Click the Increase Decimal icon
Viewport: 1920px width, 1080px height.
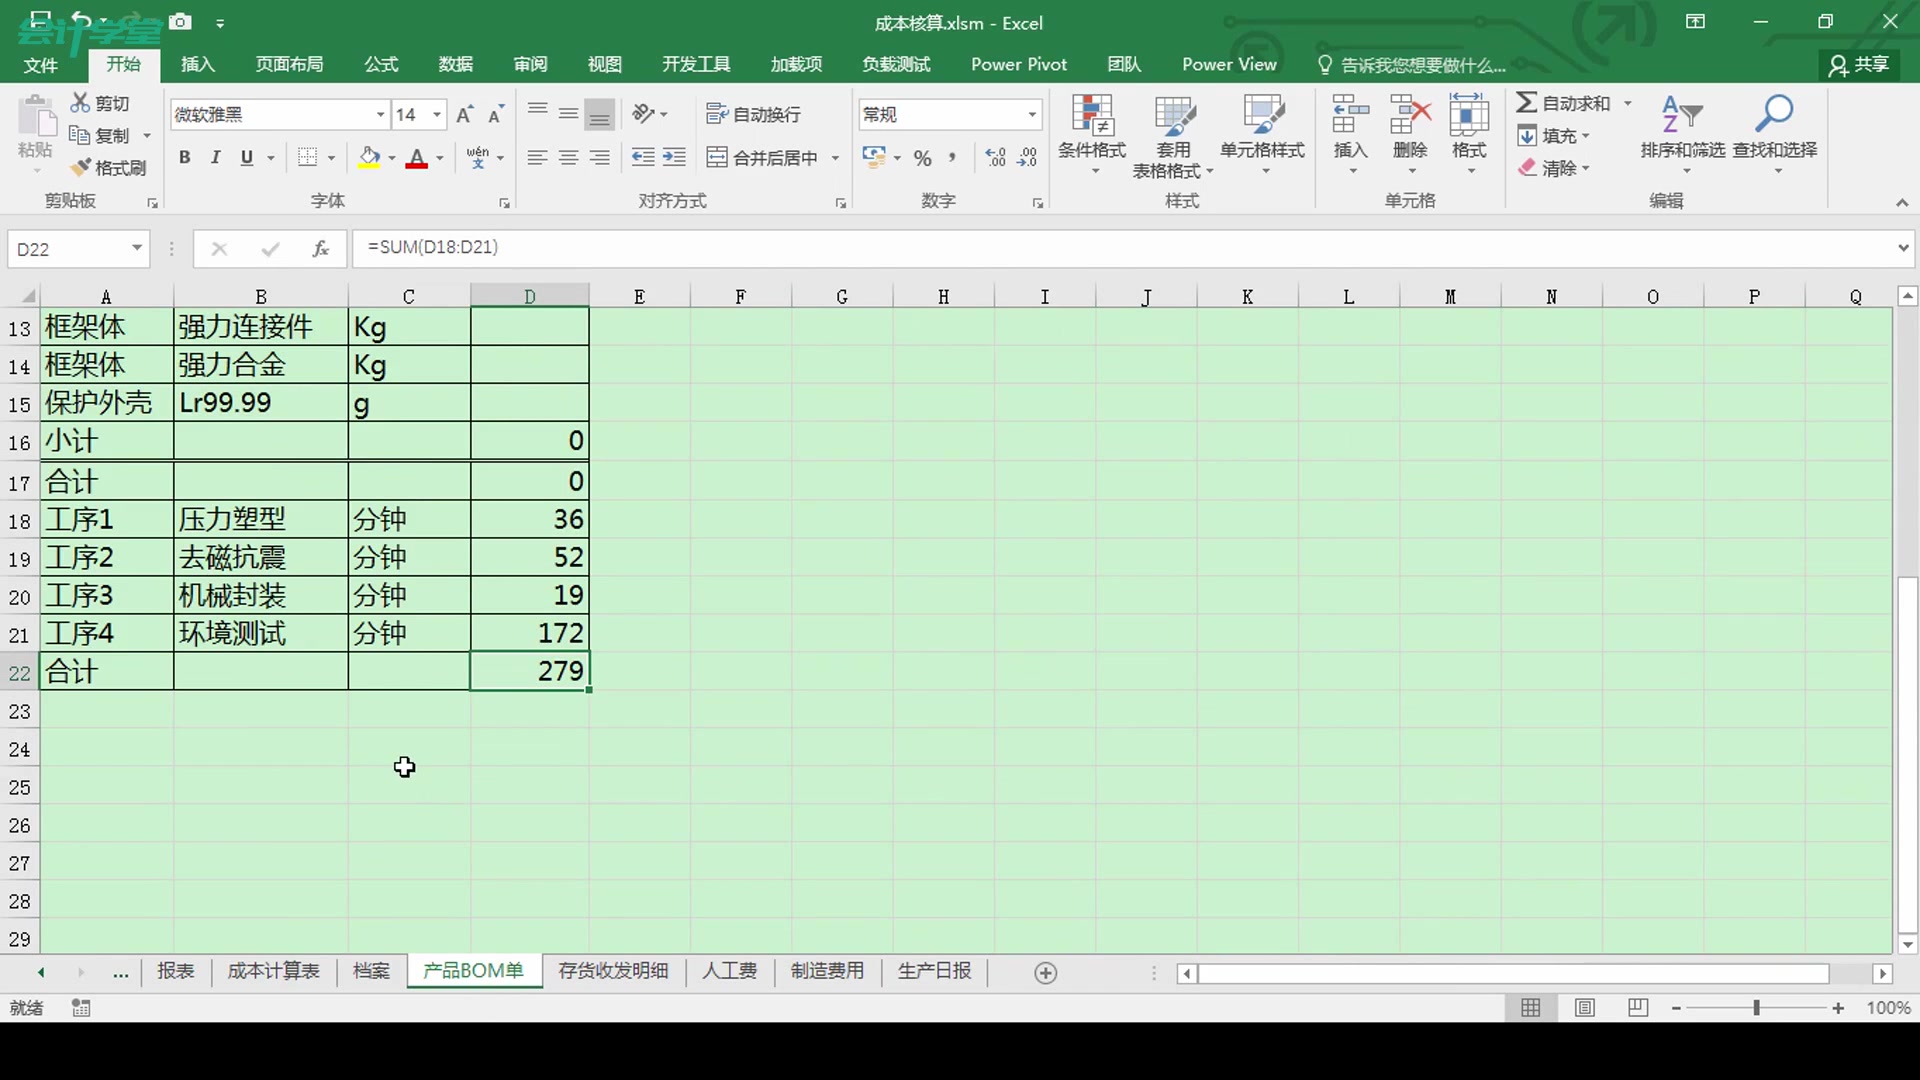click(x=995, y=158)
